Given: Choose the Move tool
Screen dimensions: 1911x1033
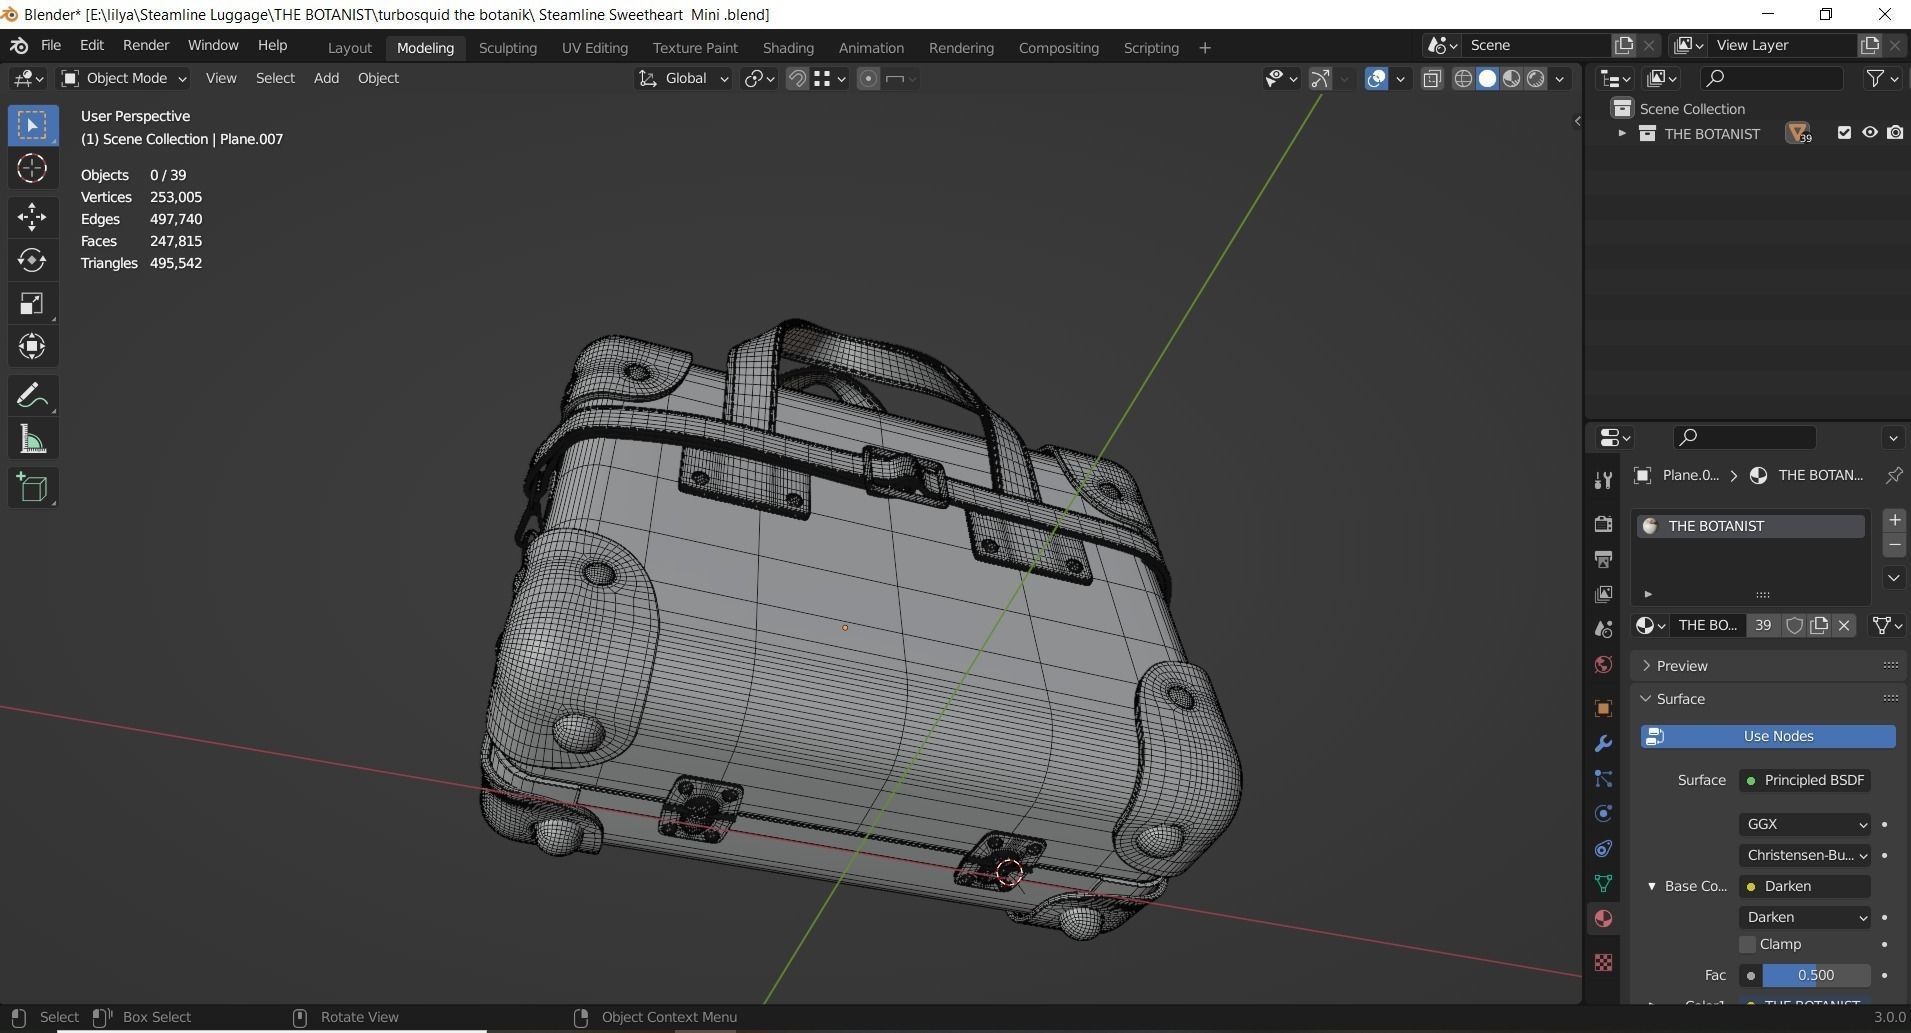Looking at the screenshot, I should point(32,216).
